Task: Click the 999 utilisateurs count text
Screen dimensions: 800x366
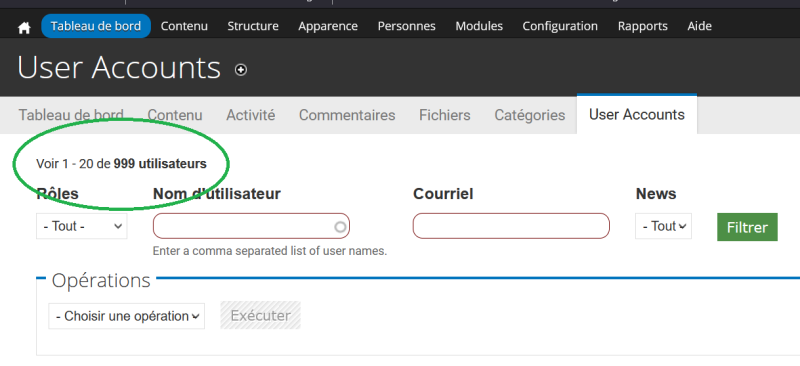Action: click(x=160, y=164)
